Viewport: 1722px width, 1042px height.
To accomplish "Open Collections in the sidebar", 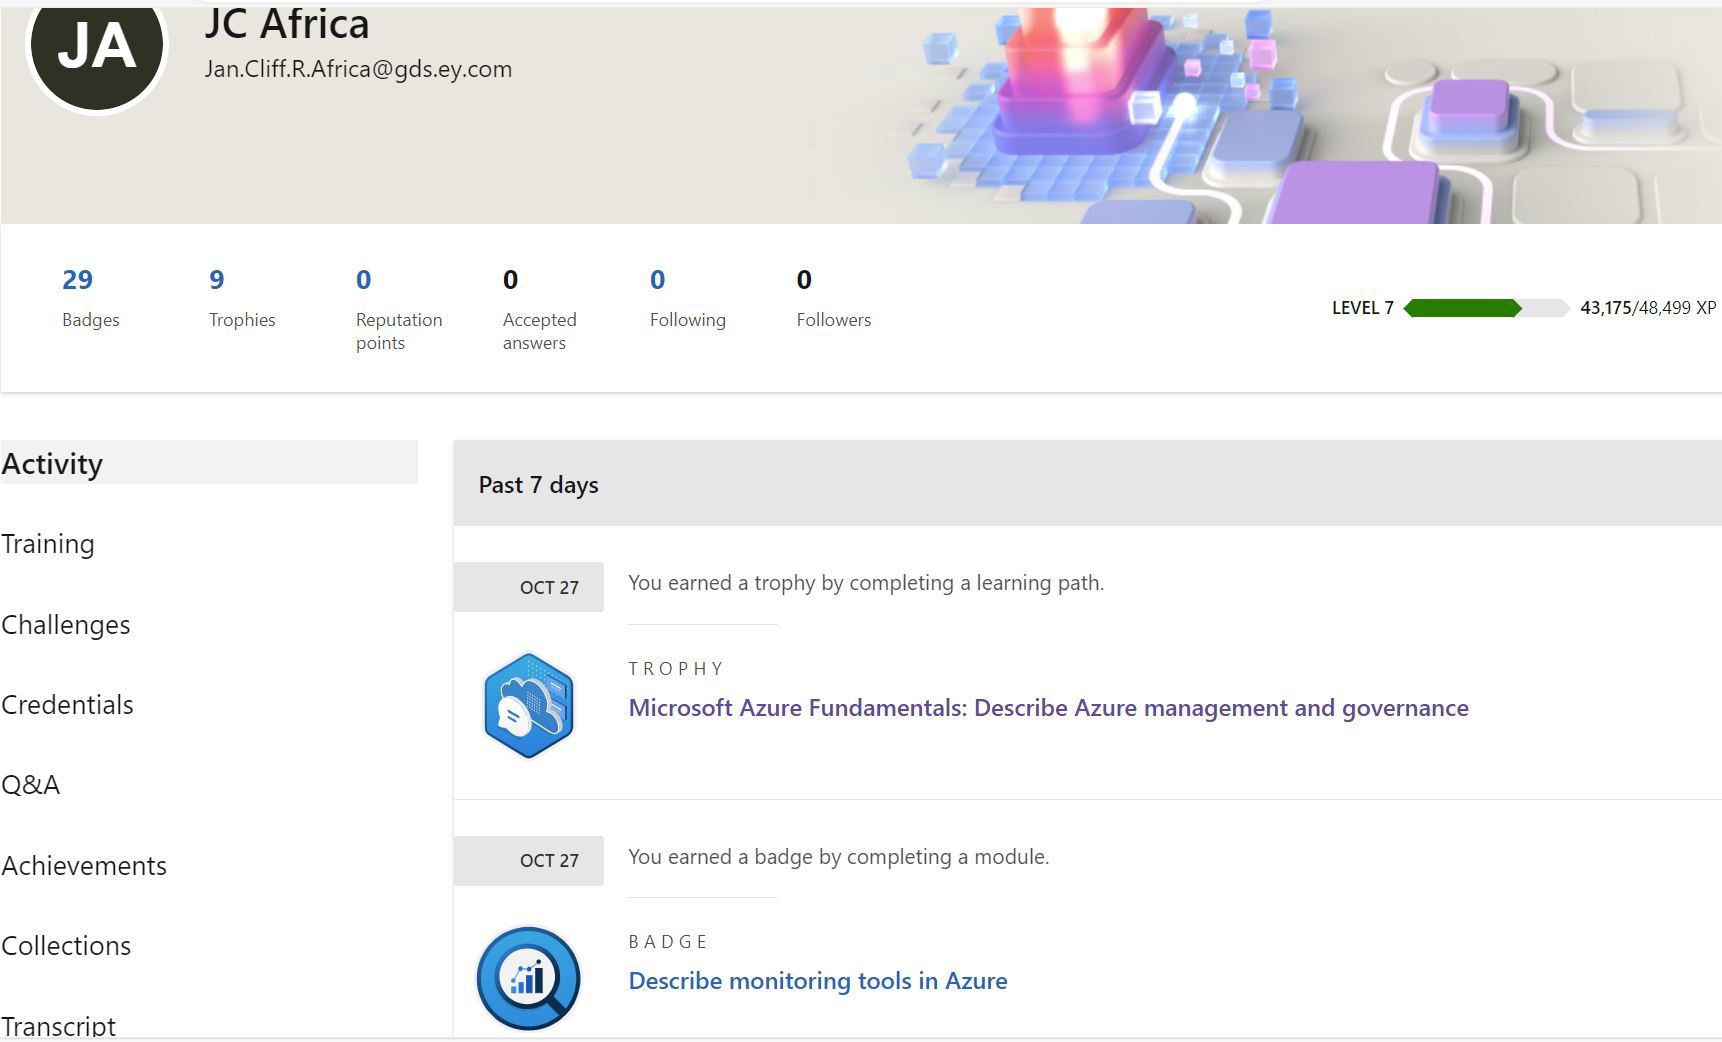I will tap(66, 946).
